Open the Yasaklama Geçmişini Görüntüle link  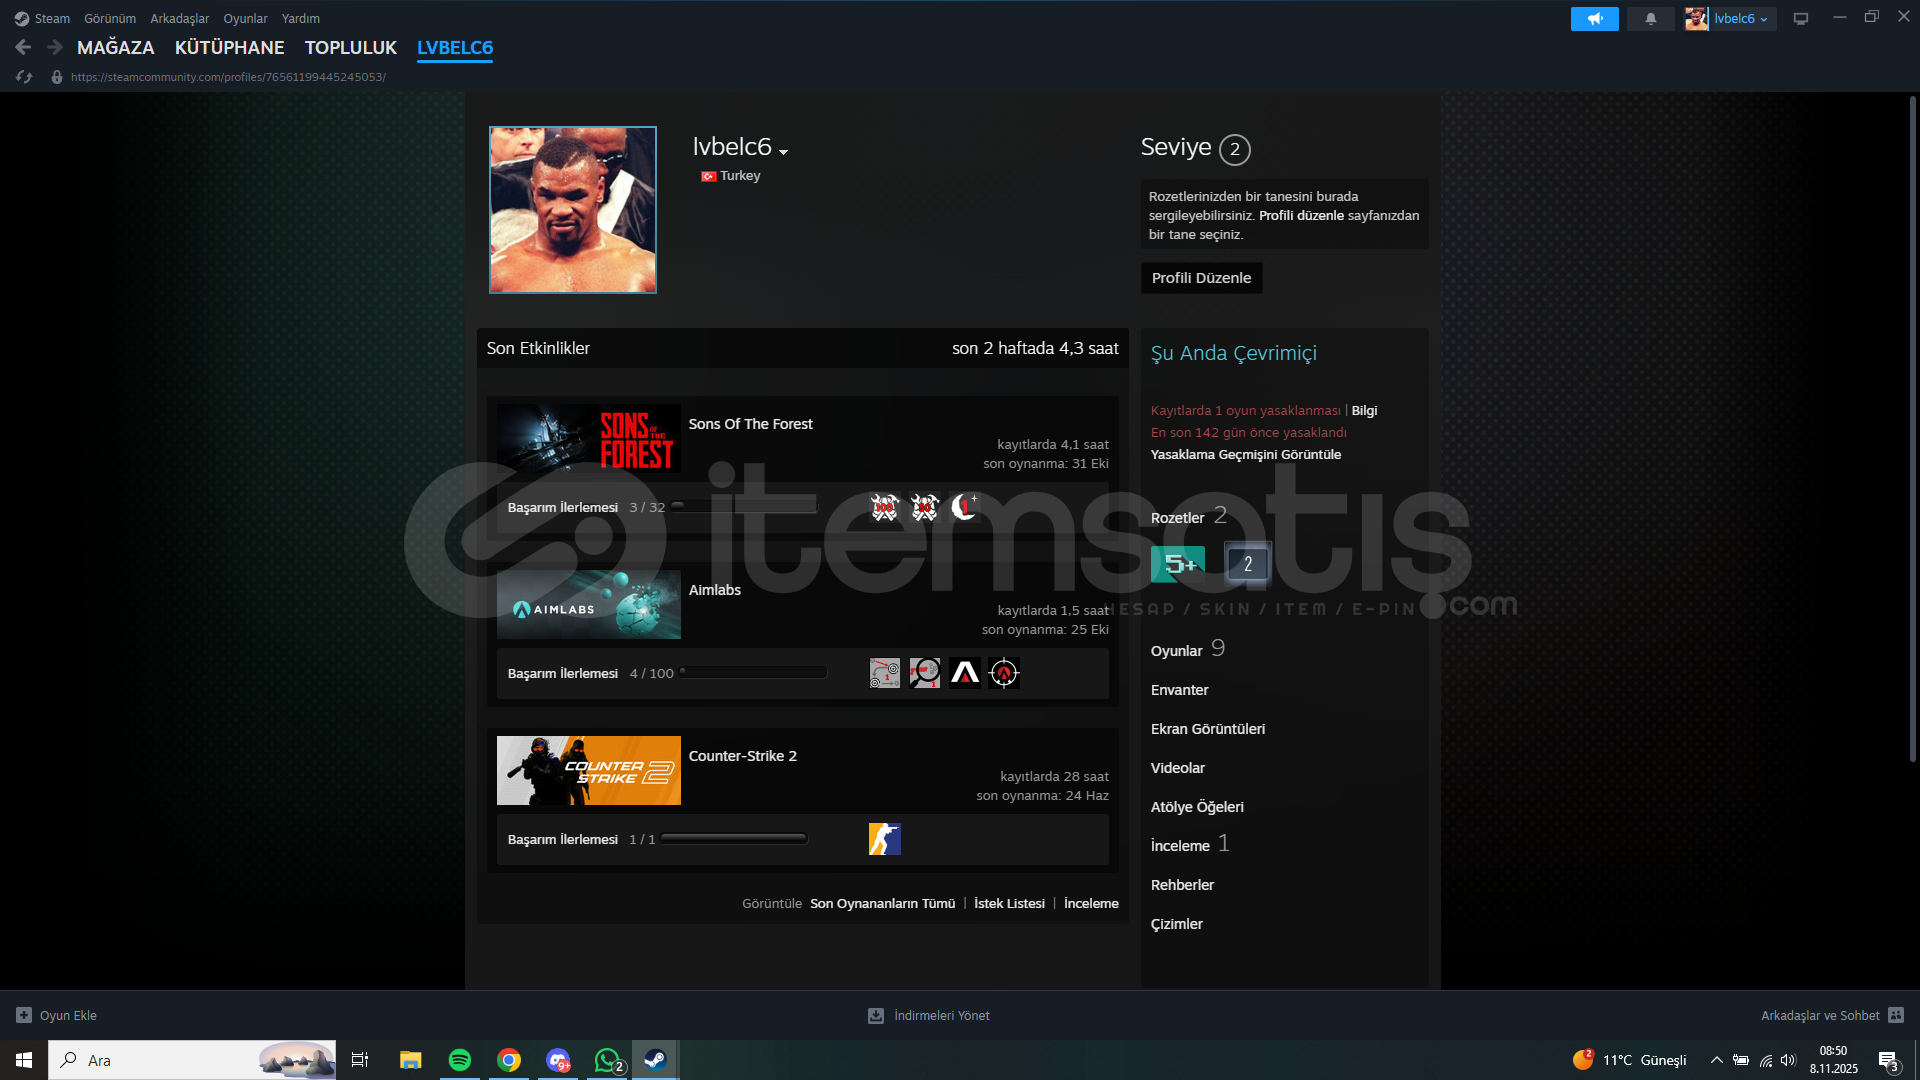coord(1245,454)
